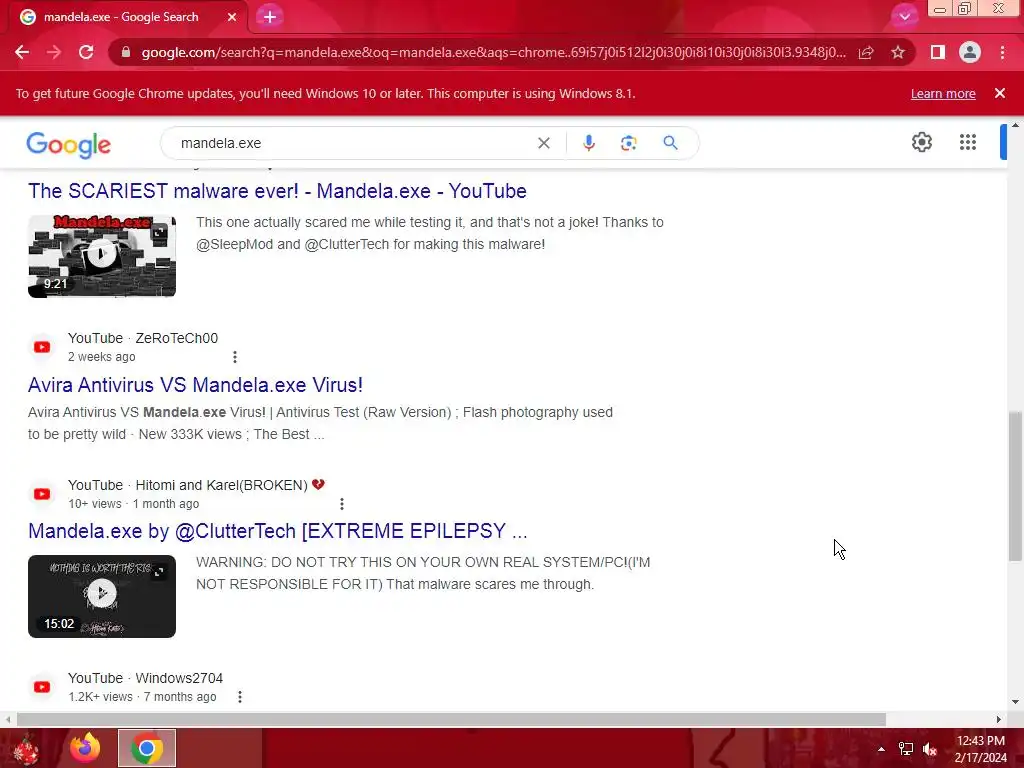Open Google quick settings gear
1024x768 pixels.
(921, 142)
